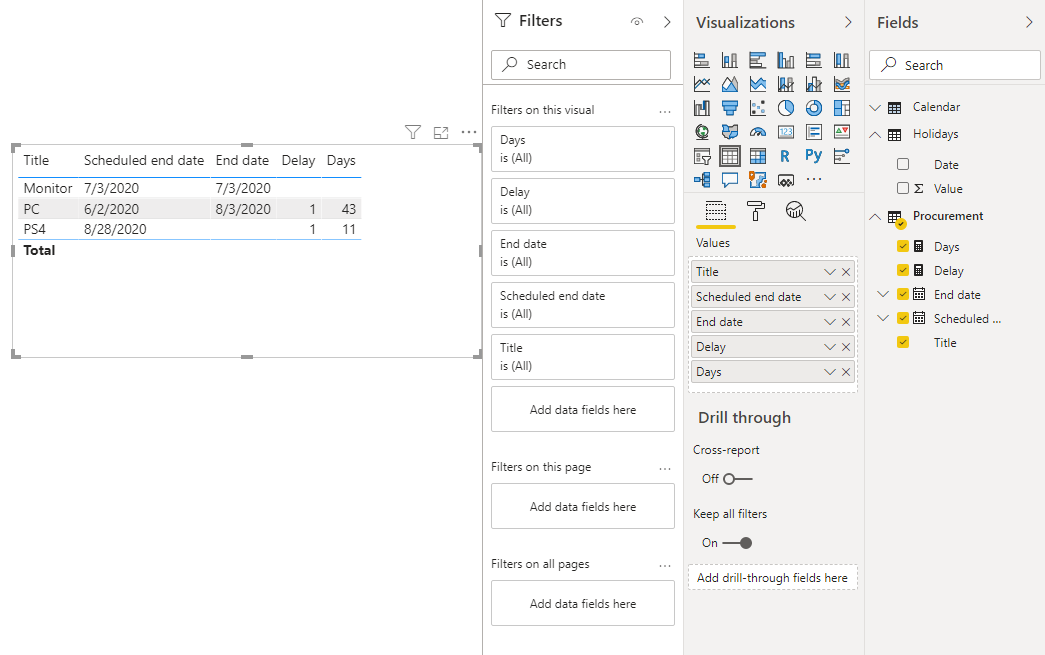Select the Matrix visual
Viewport: 1045px width, 655px height.
[758, 156]
